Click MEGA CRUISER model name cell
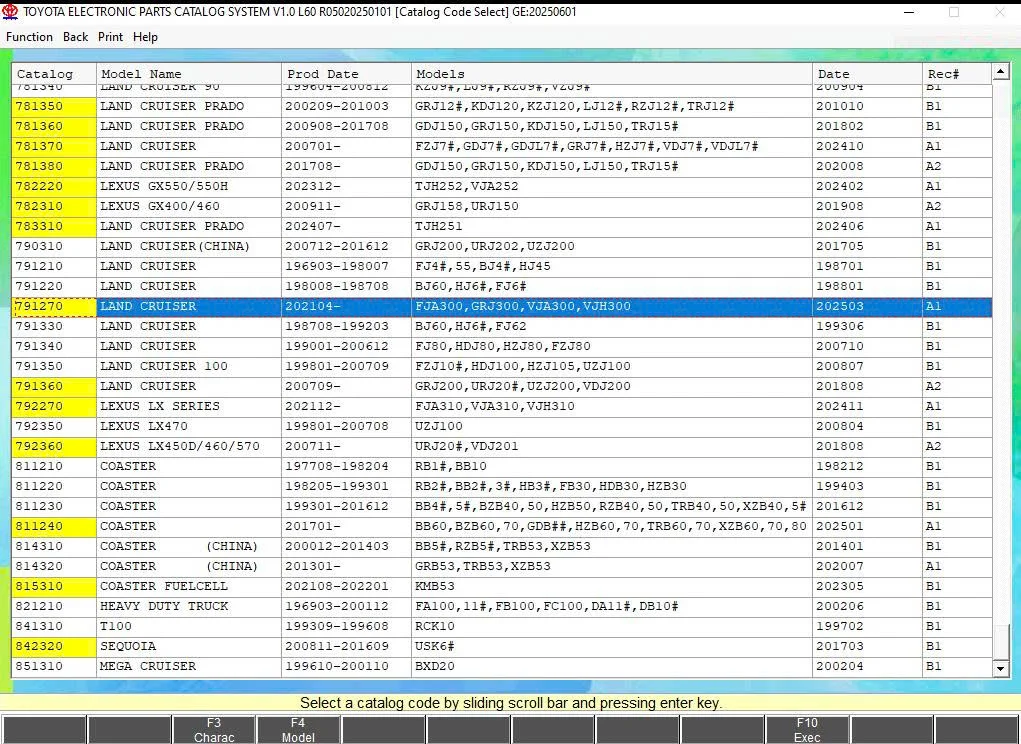This screenshot has height=744, width=1021. [x=189, y=667]
